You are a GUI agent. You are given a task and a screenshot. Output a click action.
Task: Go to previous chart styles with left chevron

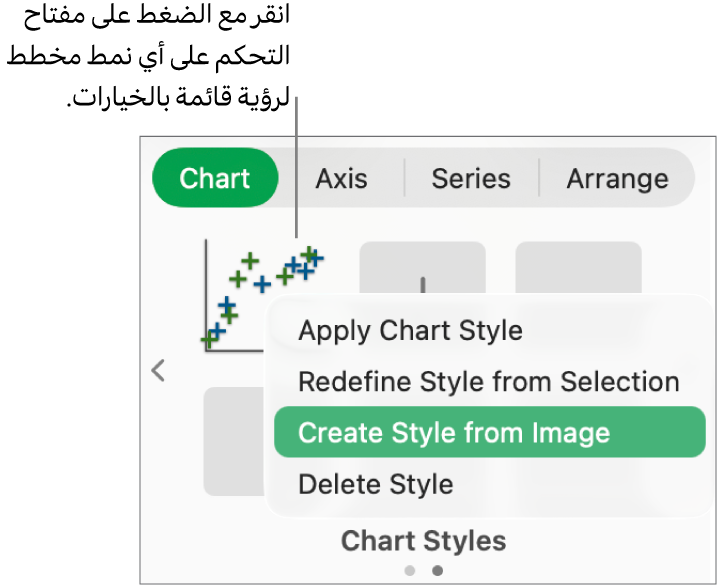point(158,371)
